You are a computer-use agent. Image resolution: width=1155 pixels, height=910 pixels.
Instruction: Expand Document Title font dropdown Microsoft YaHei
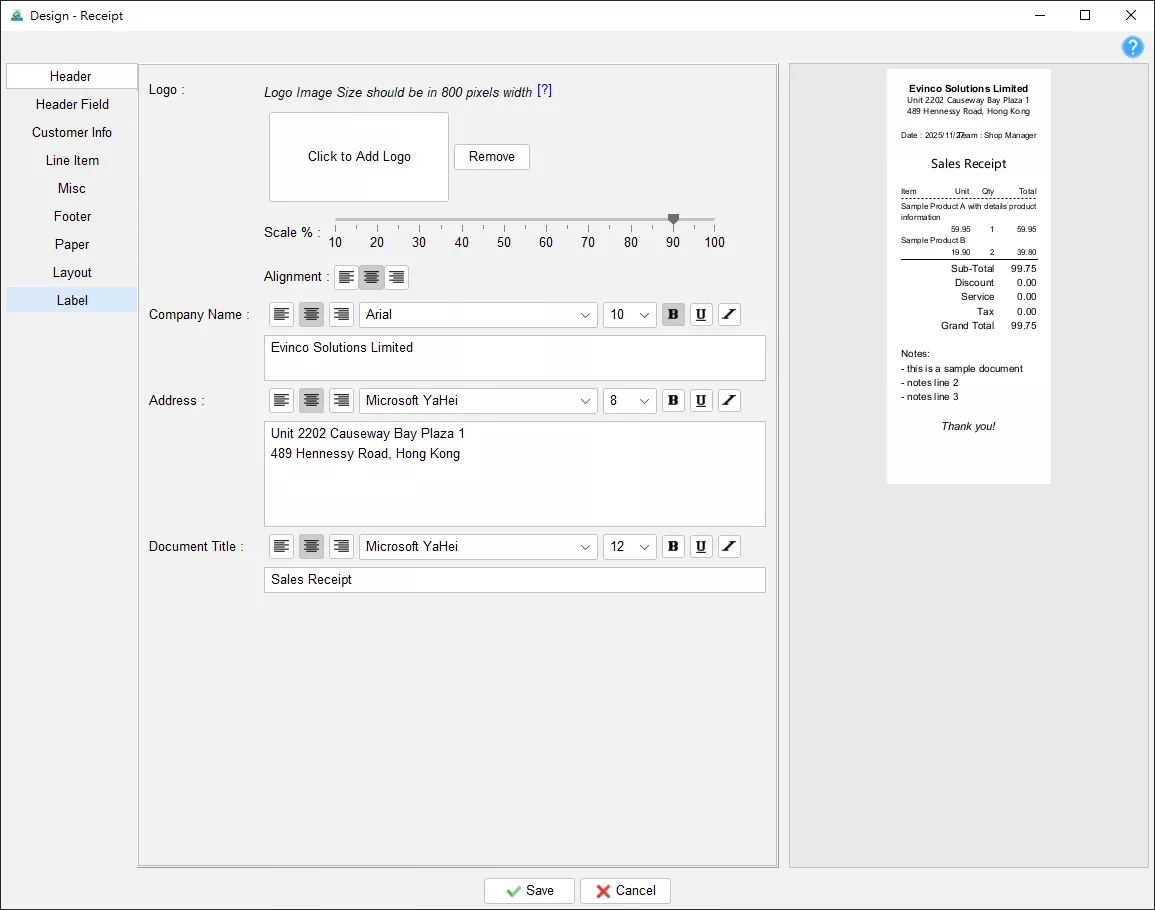[478, 547]
